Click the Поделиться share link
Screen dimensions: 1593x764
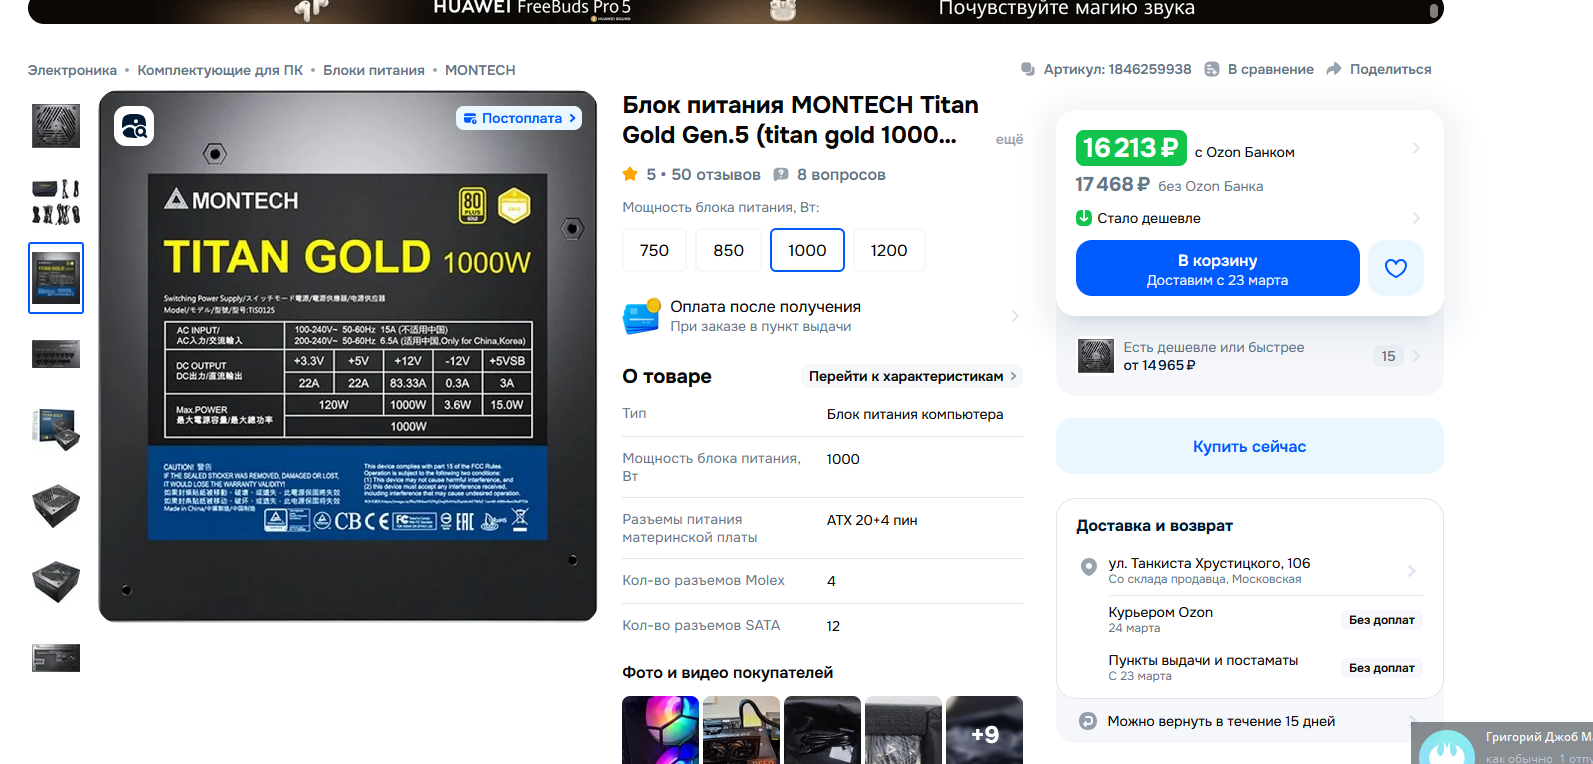[1391, 69]
